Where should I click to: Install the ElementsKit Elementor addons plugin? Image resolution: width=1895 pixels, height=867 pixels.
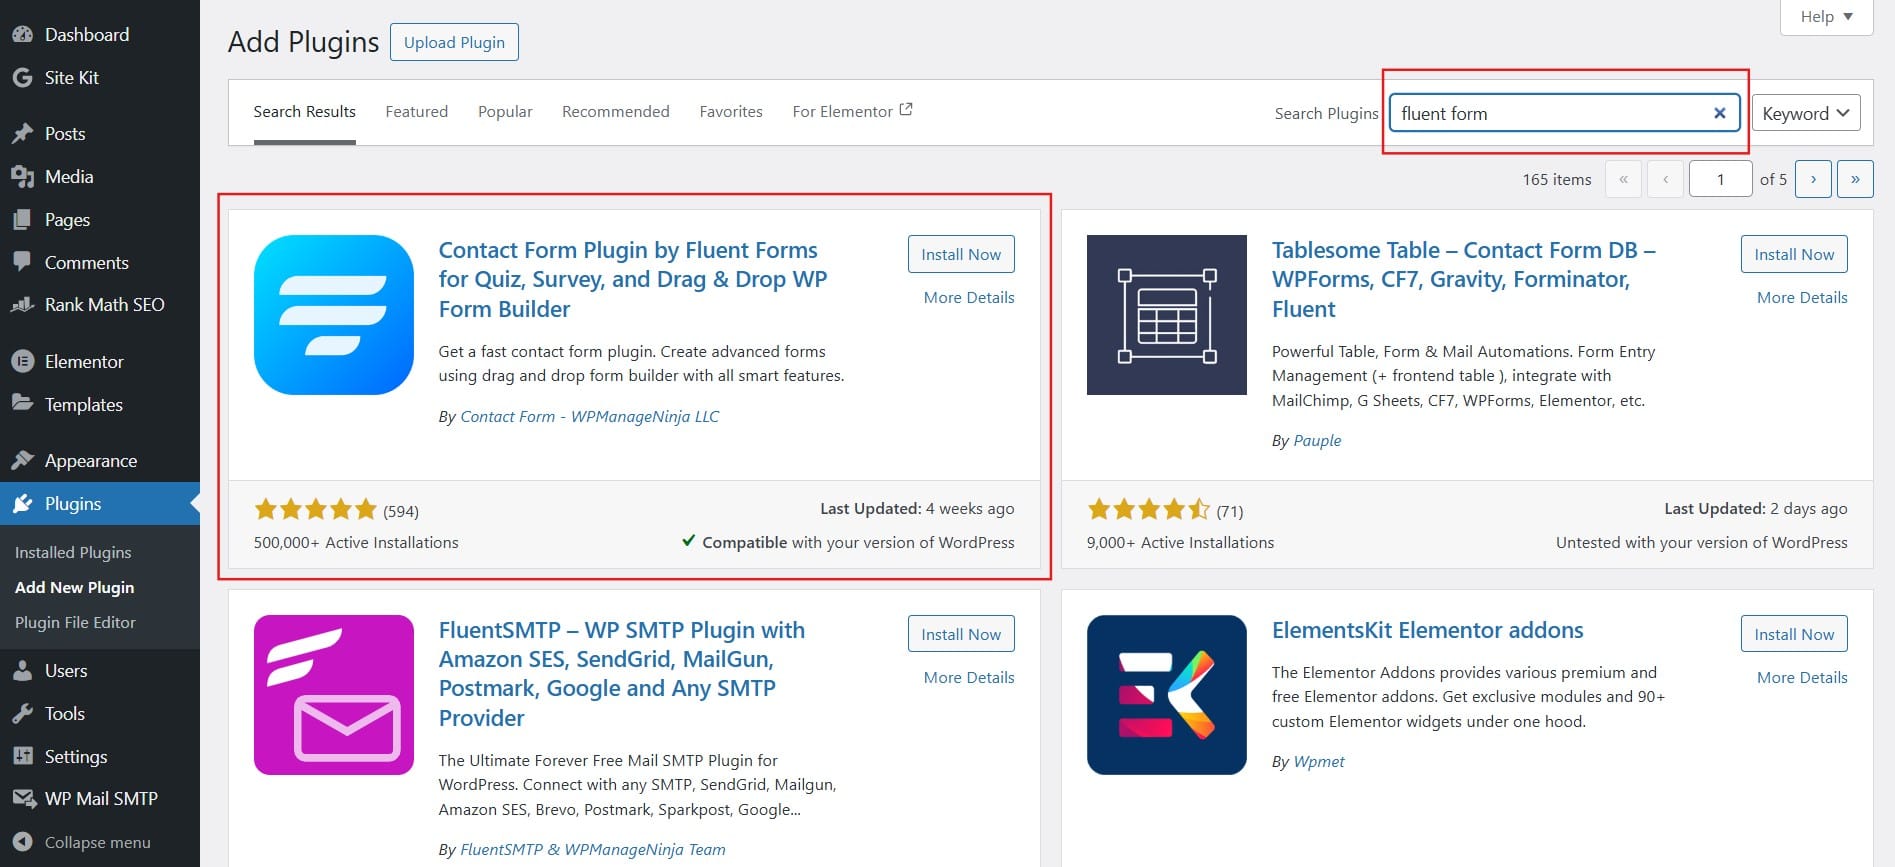pos(1794,634)
